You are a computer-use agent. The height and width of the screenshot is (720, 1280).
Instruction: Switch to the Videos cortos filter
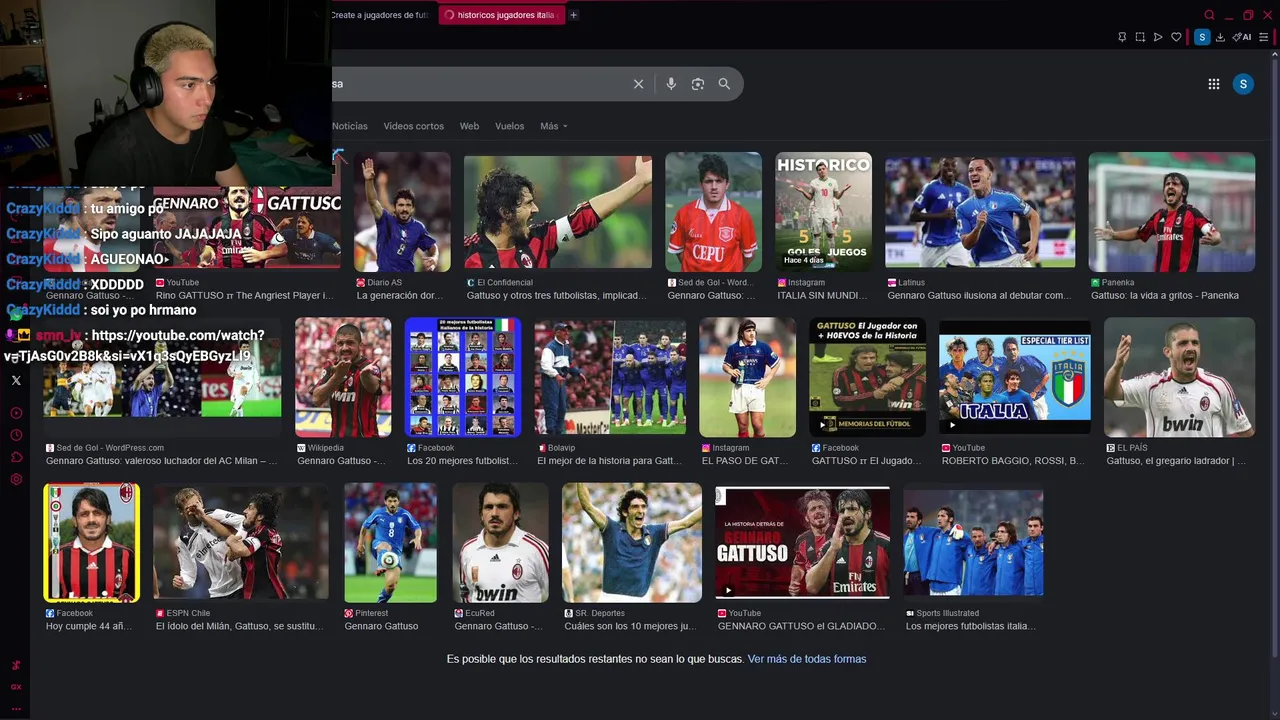413,126
